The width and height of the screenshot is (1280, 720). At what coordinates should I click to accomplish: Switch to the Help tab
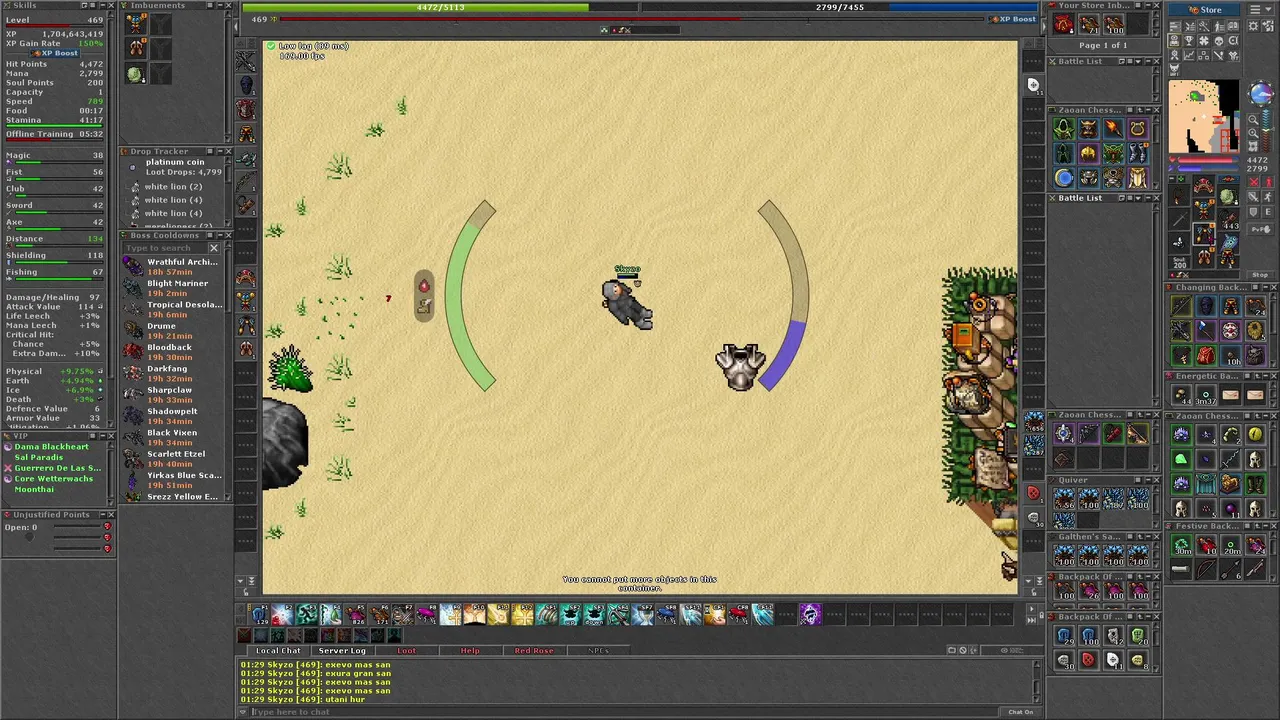click(x=470, y=650)
